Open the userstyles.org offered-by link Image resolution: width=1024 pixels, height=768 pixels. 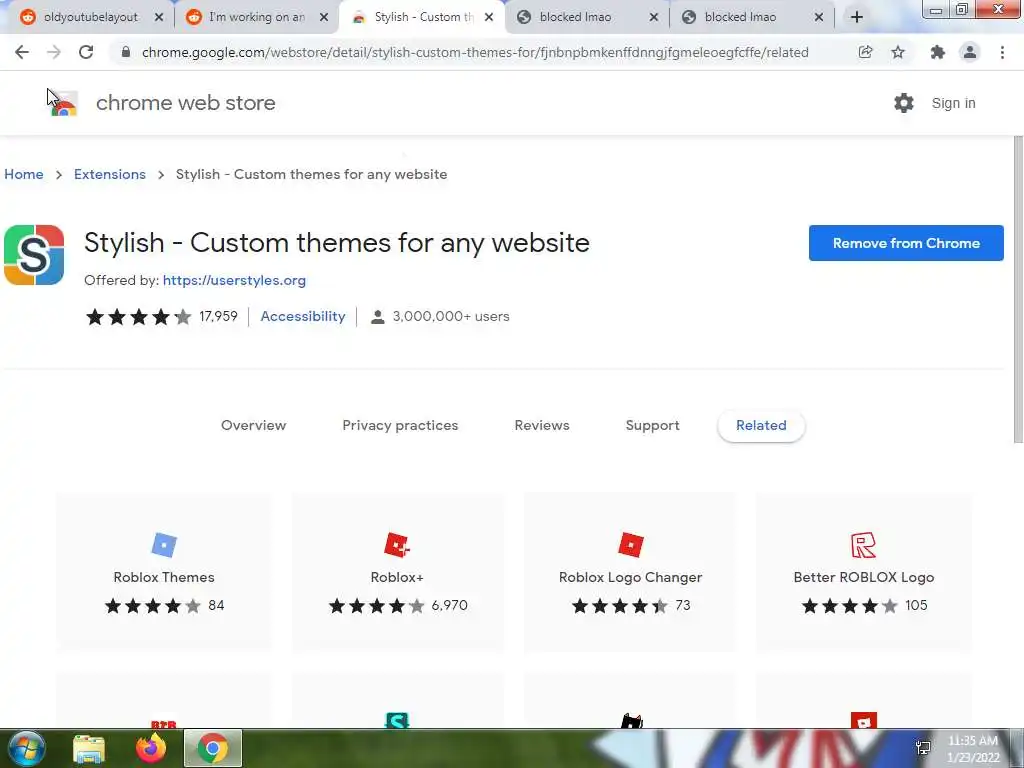[234, 280]
